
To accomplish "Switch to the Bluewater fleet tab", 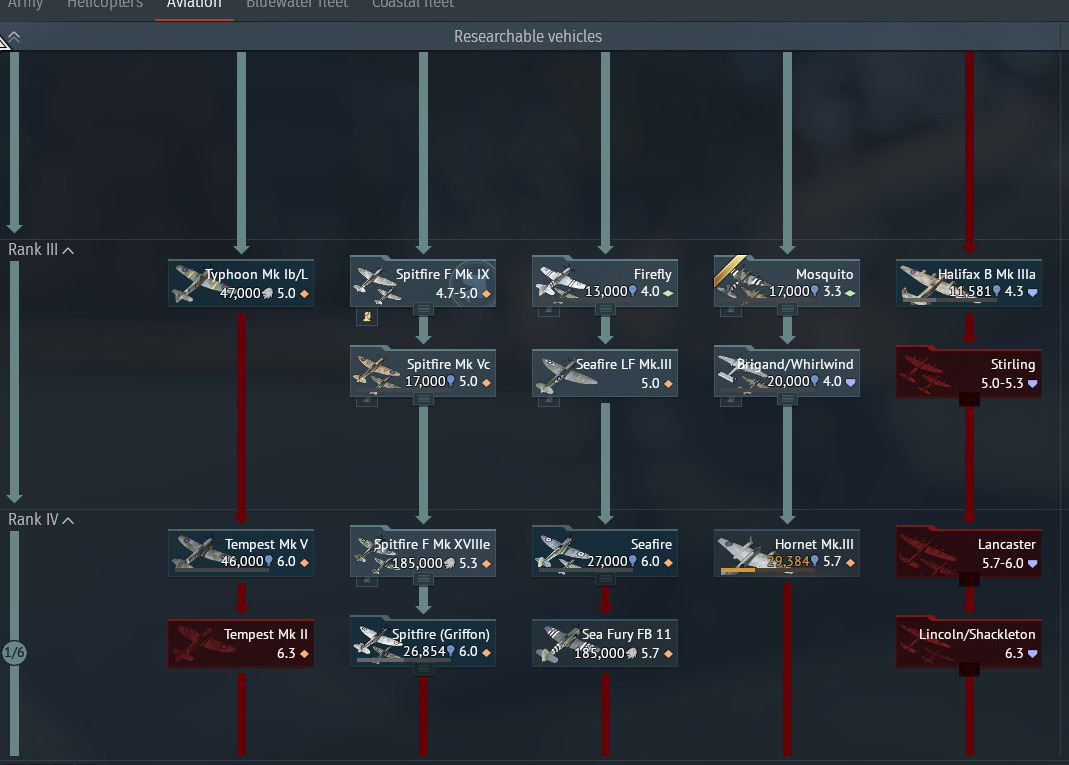I will click(x=297, y=5).
